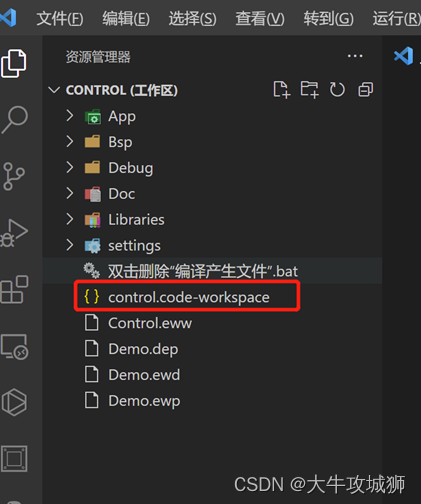Click the file icon beside Demo.ewd

pyautogui.click(x=91, y=374)
